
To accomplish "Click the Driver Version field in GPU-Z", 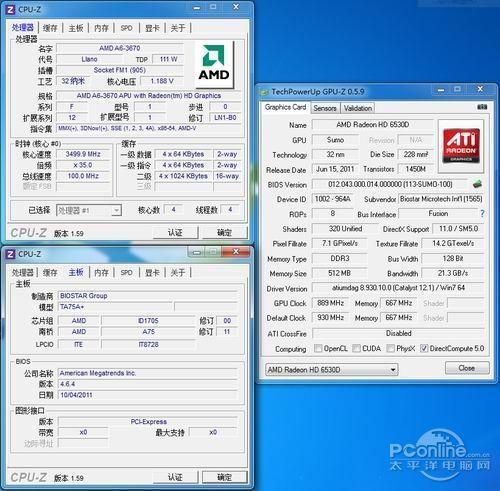I will [x=398, y=288].
